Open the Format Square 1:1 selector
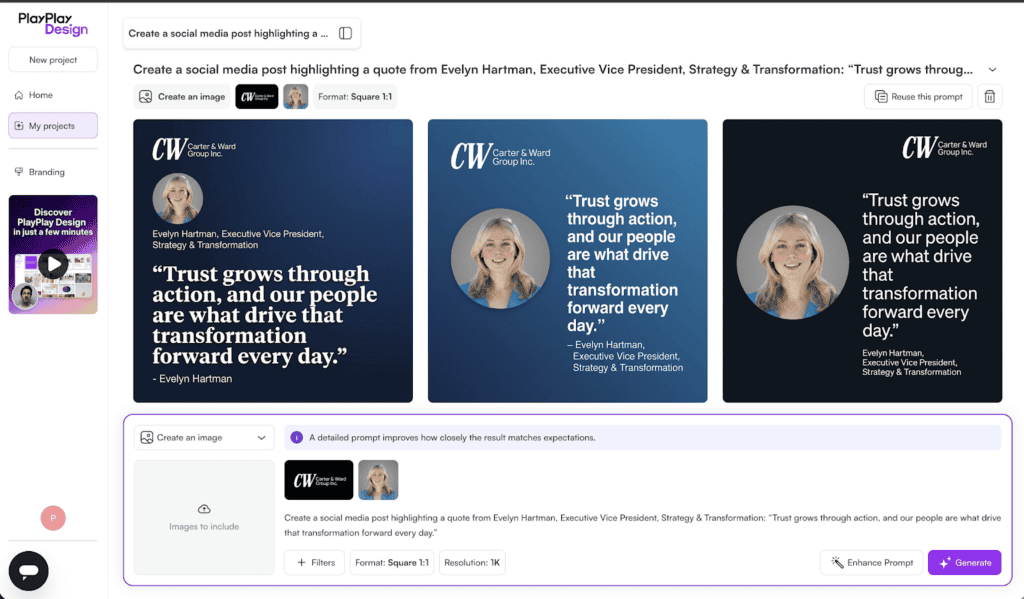Screen dimensions: 1024x599 pyautogui.click(x=391, y=562)
